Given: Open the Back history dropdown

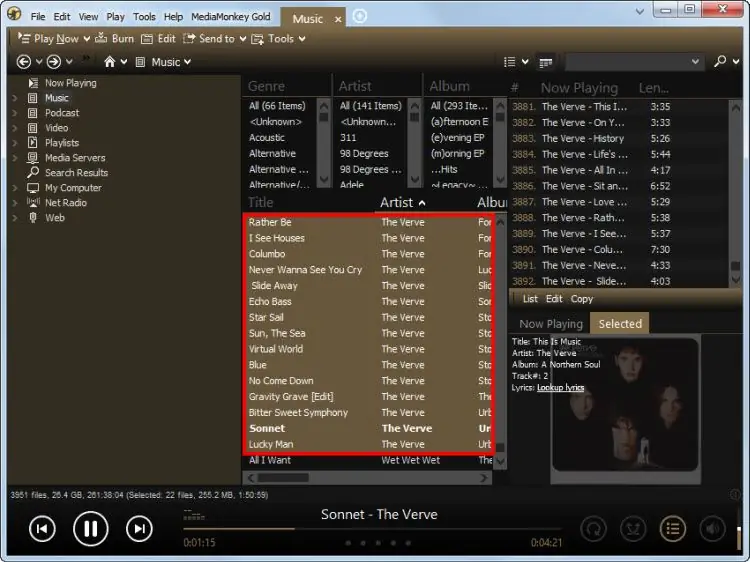Looking at the screenshot, I should 39,62.
